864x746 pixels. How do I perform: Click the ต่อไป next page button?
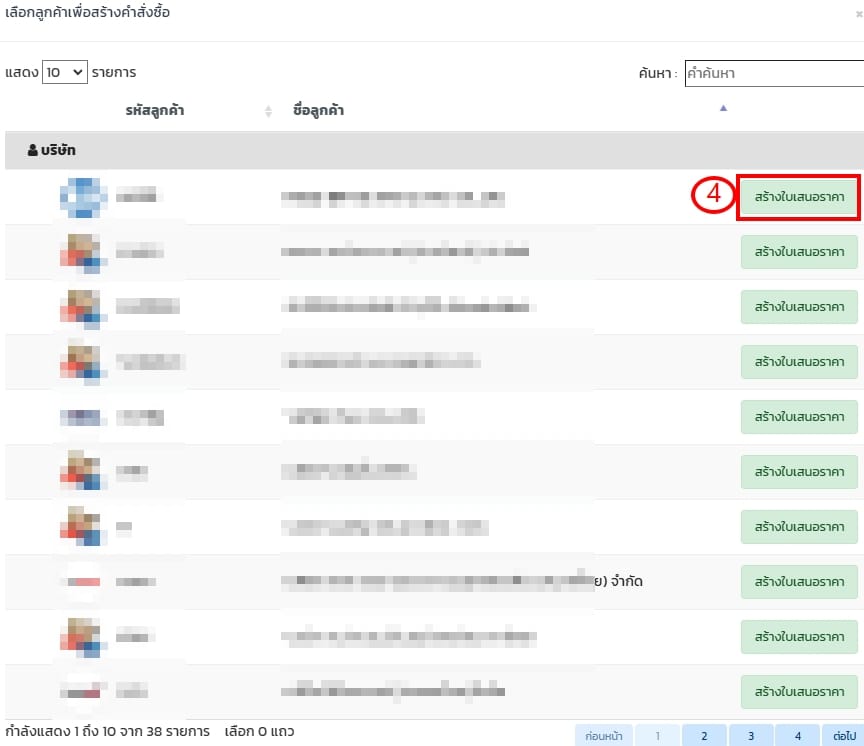843,736
